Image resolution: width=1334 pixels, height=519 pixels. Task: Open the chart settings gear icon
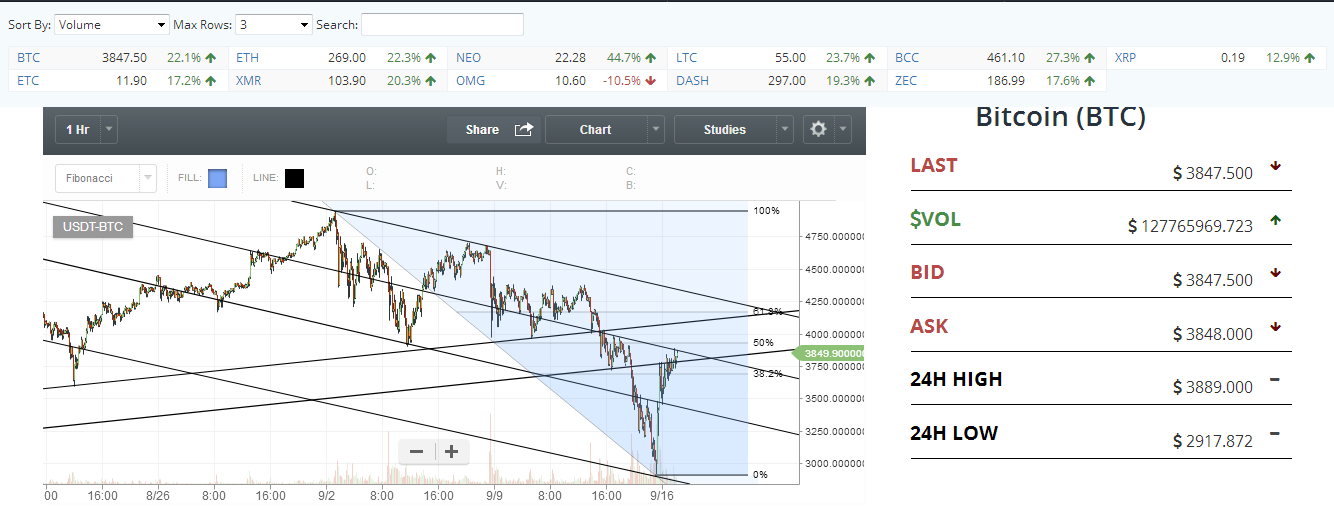[818, 129]
